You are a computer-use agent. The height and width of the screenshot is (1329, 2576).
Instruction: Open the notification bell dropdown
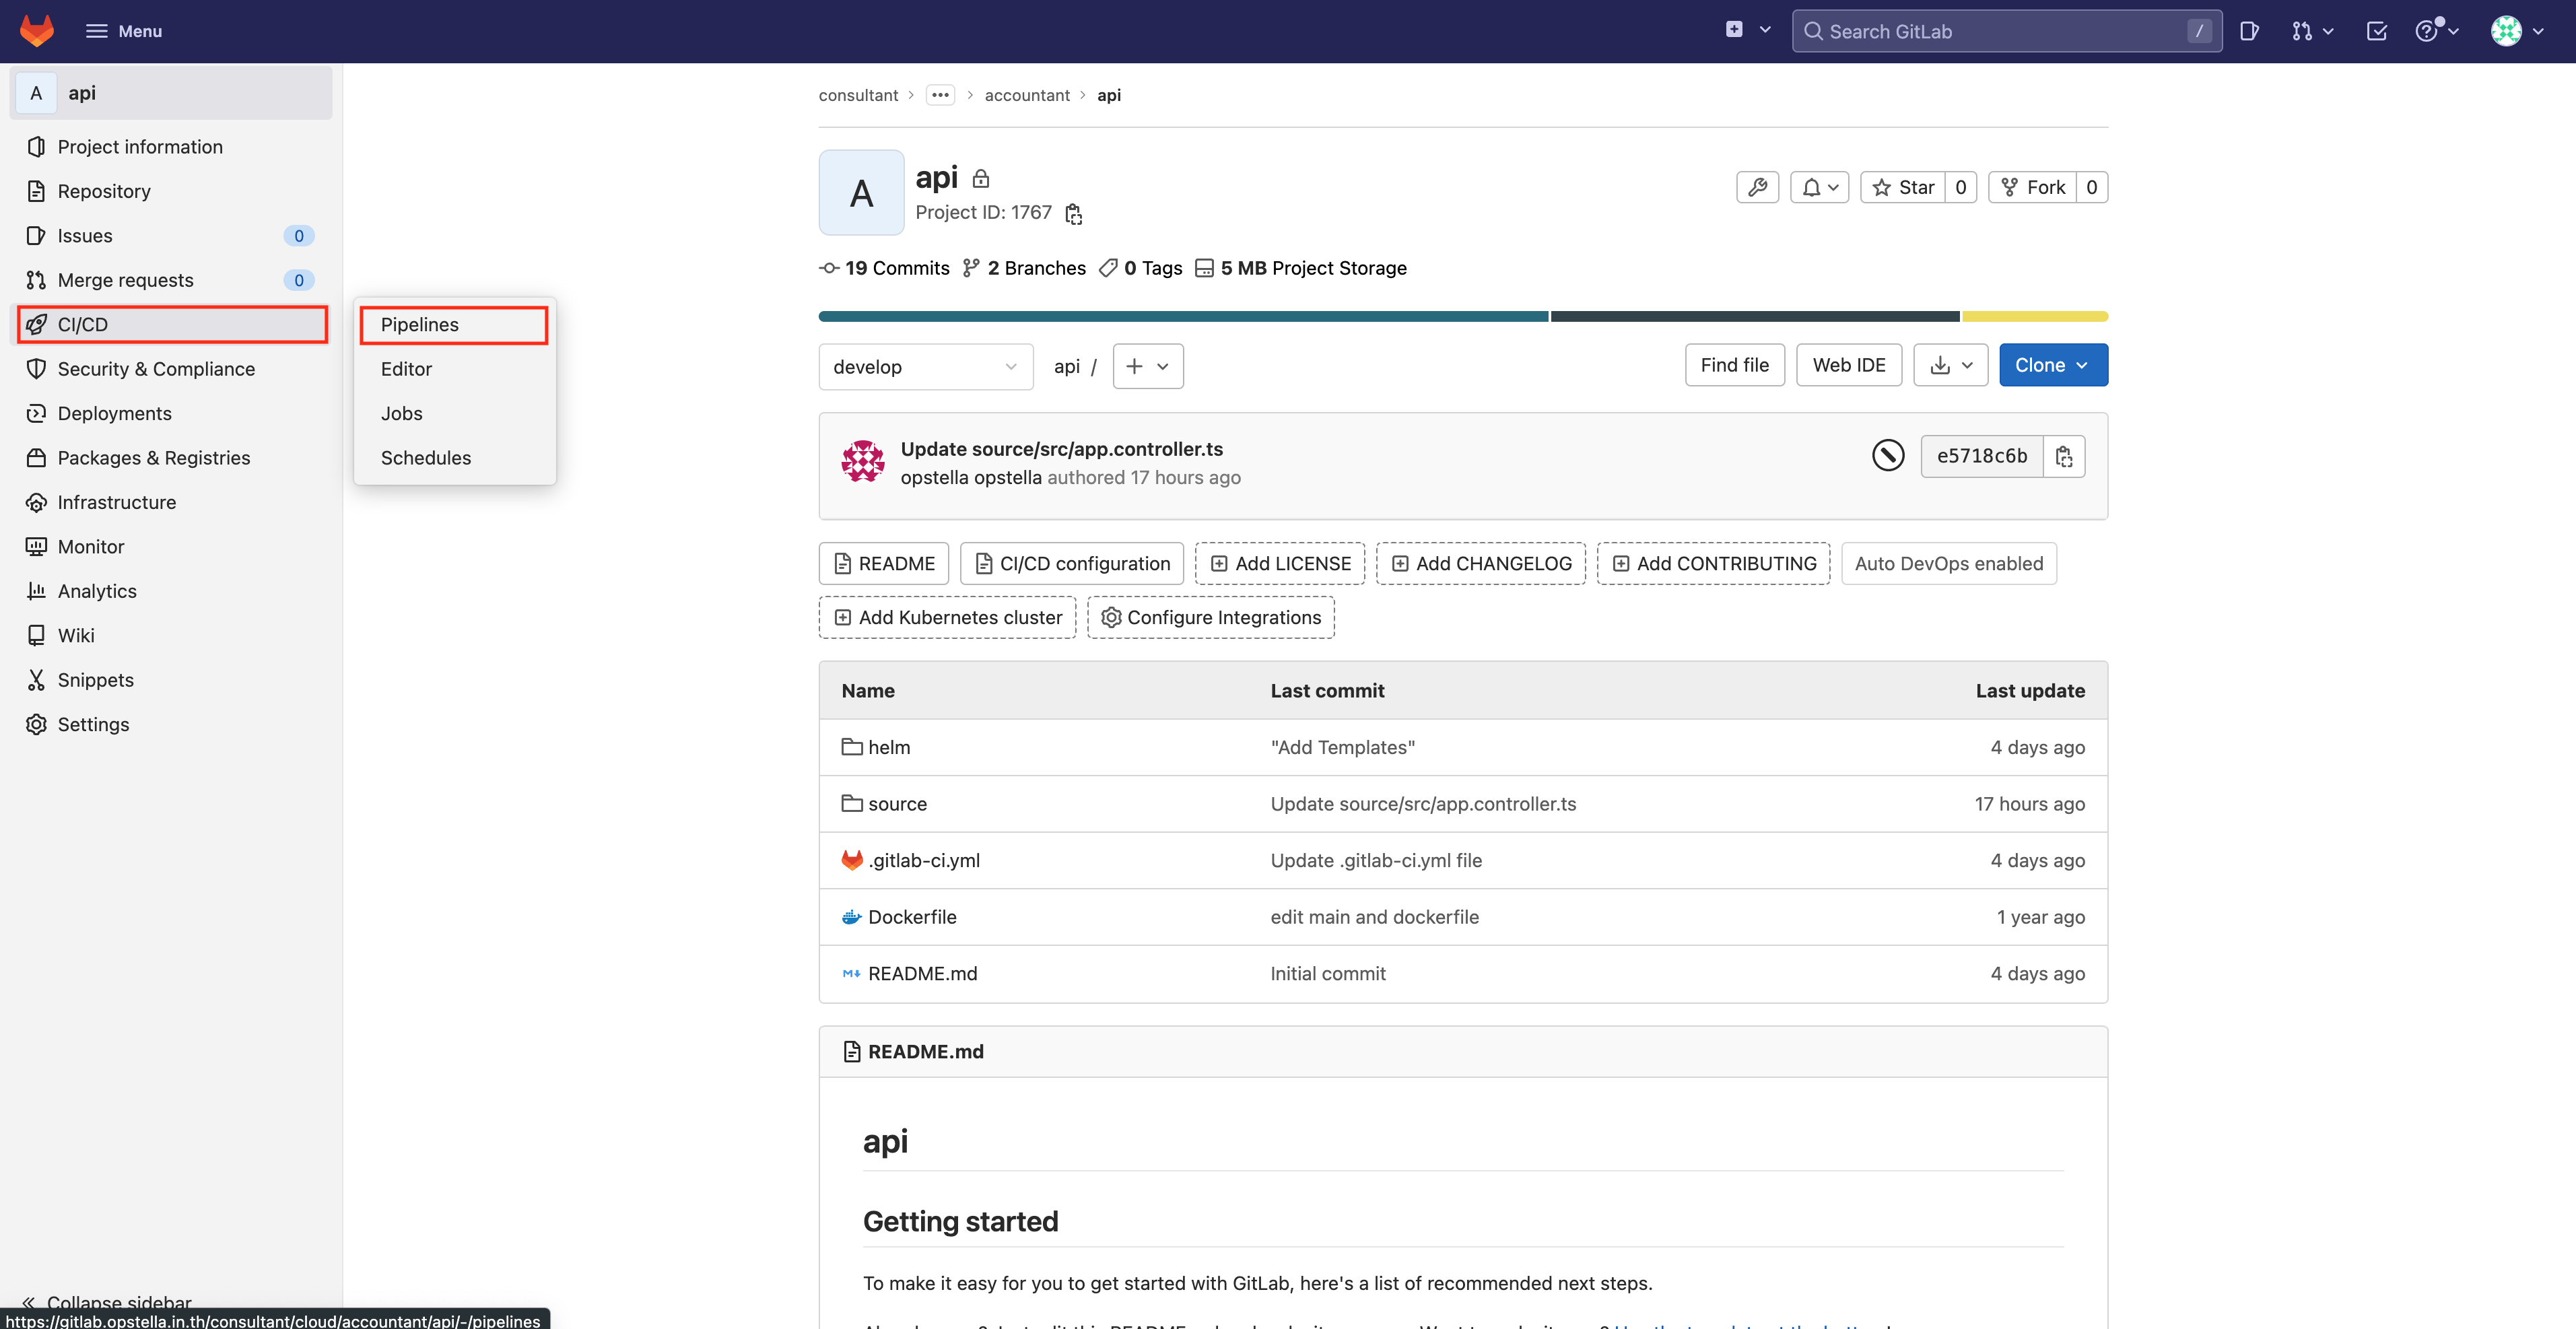(1819, 187)
